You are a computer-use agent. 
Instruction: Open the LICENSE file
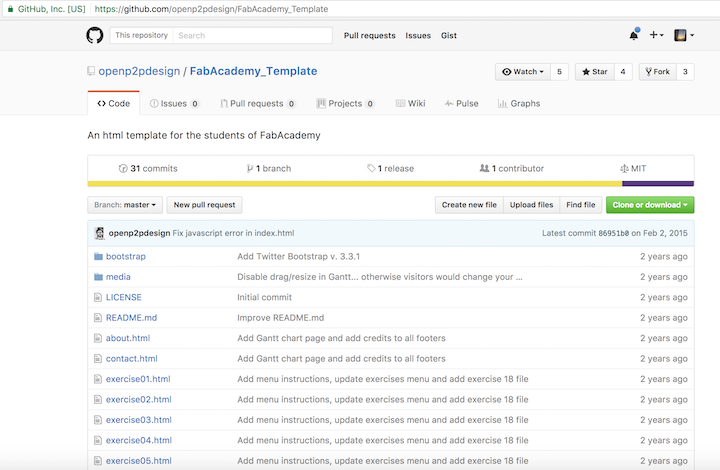coord(124,297)
